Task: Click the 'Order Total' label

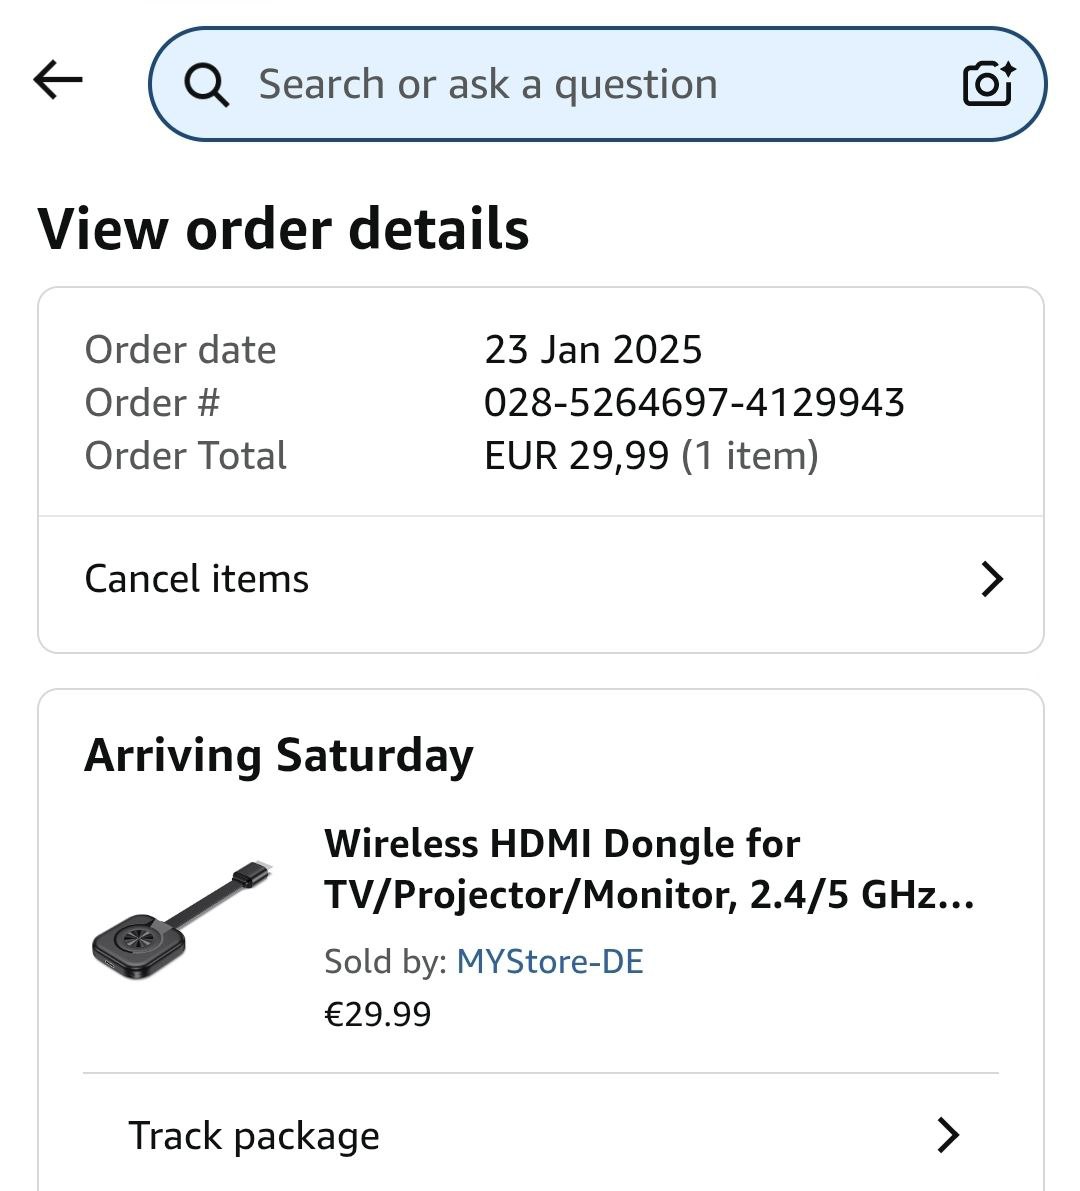Action: [186, 456]
